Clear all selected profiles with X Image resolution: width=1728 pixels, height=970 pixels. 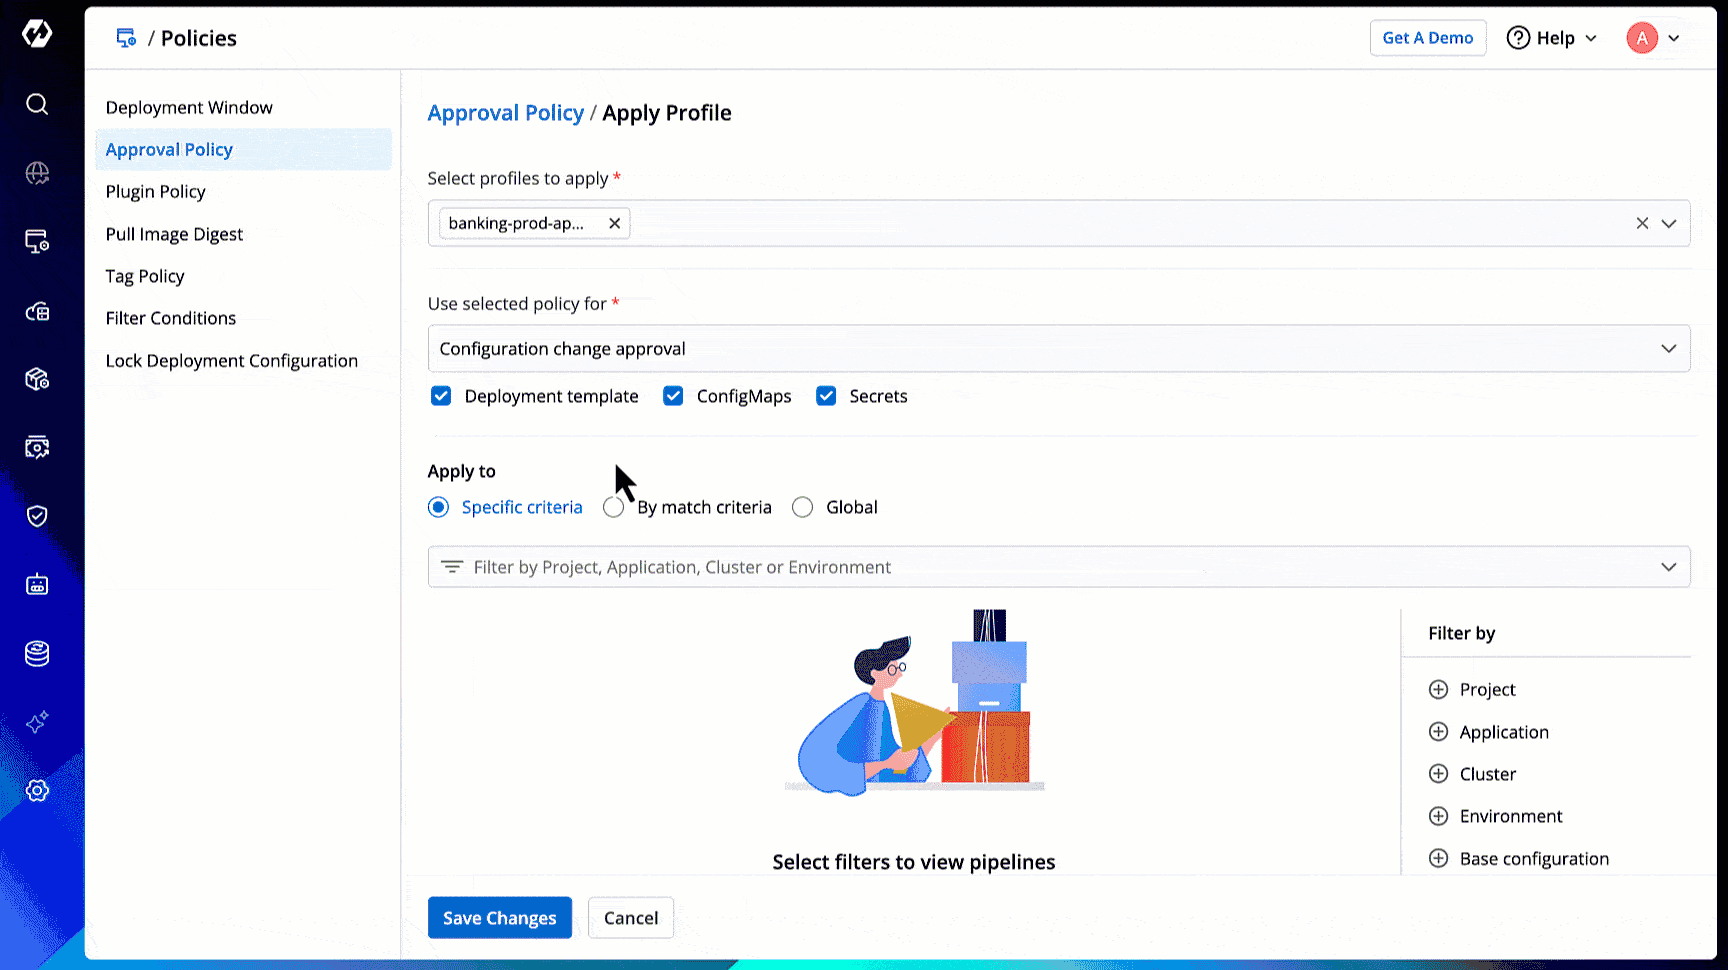1642,223
